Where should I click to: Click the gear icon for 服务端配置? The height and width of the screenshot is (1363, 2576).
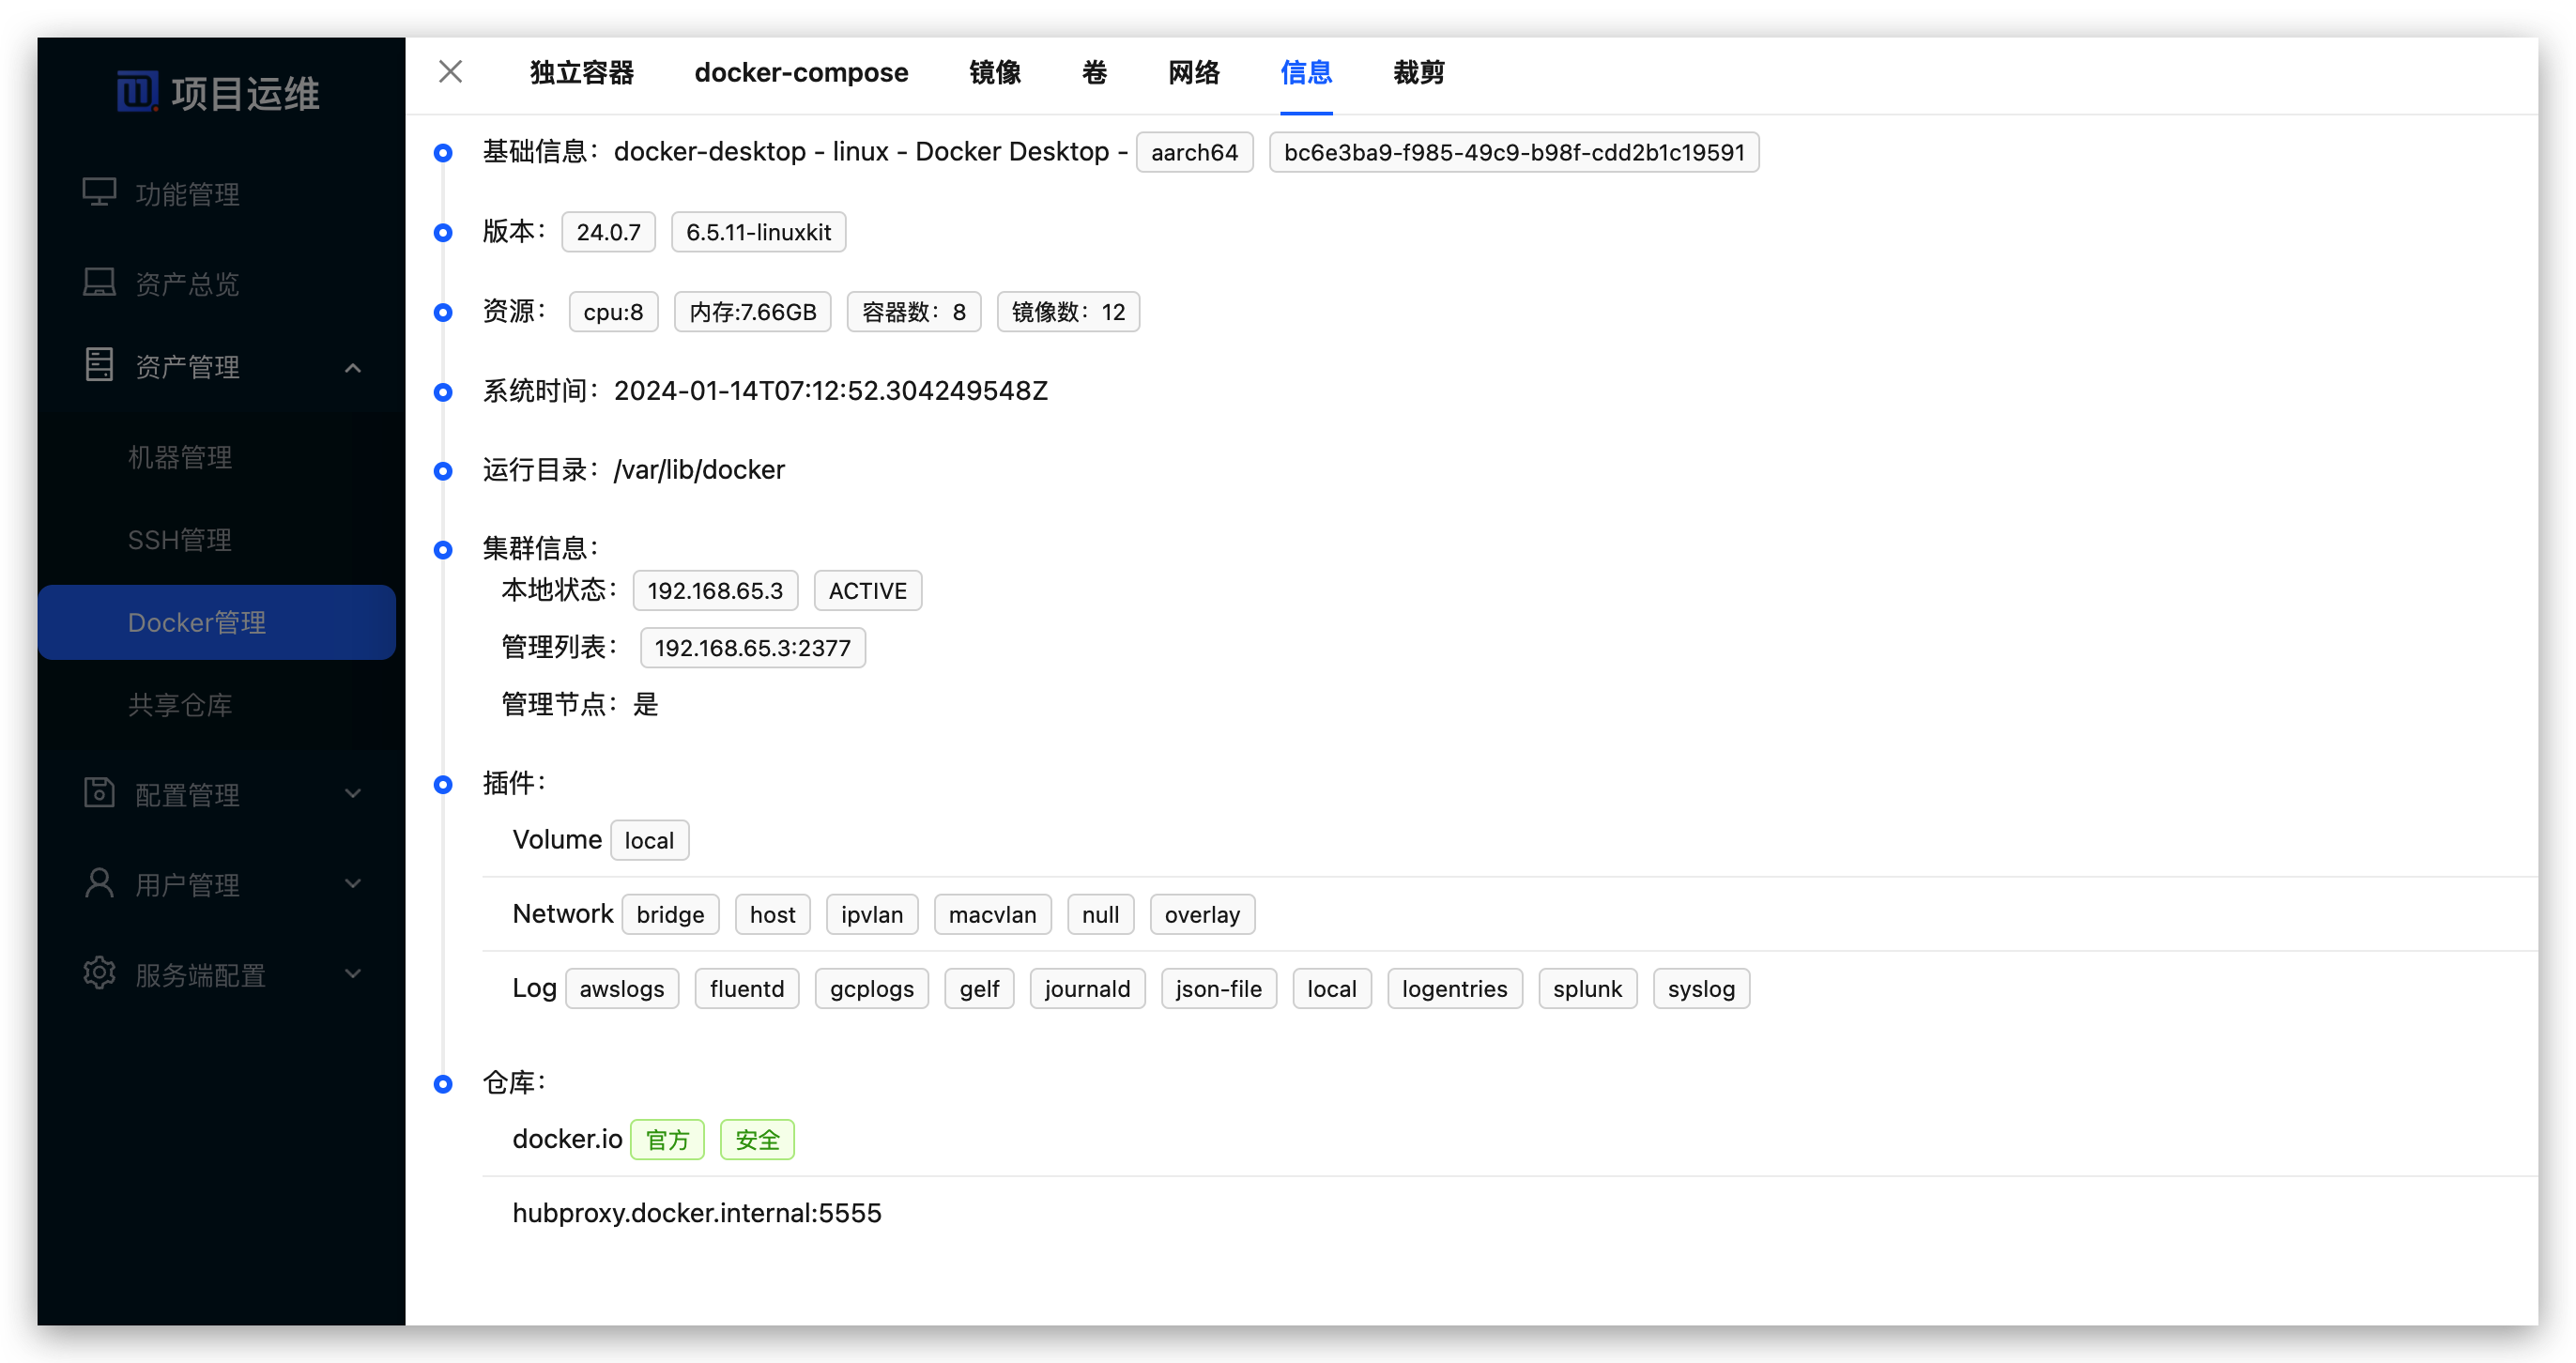(x=99, y=973)
